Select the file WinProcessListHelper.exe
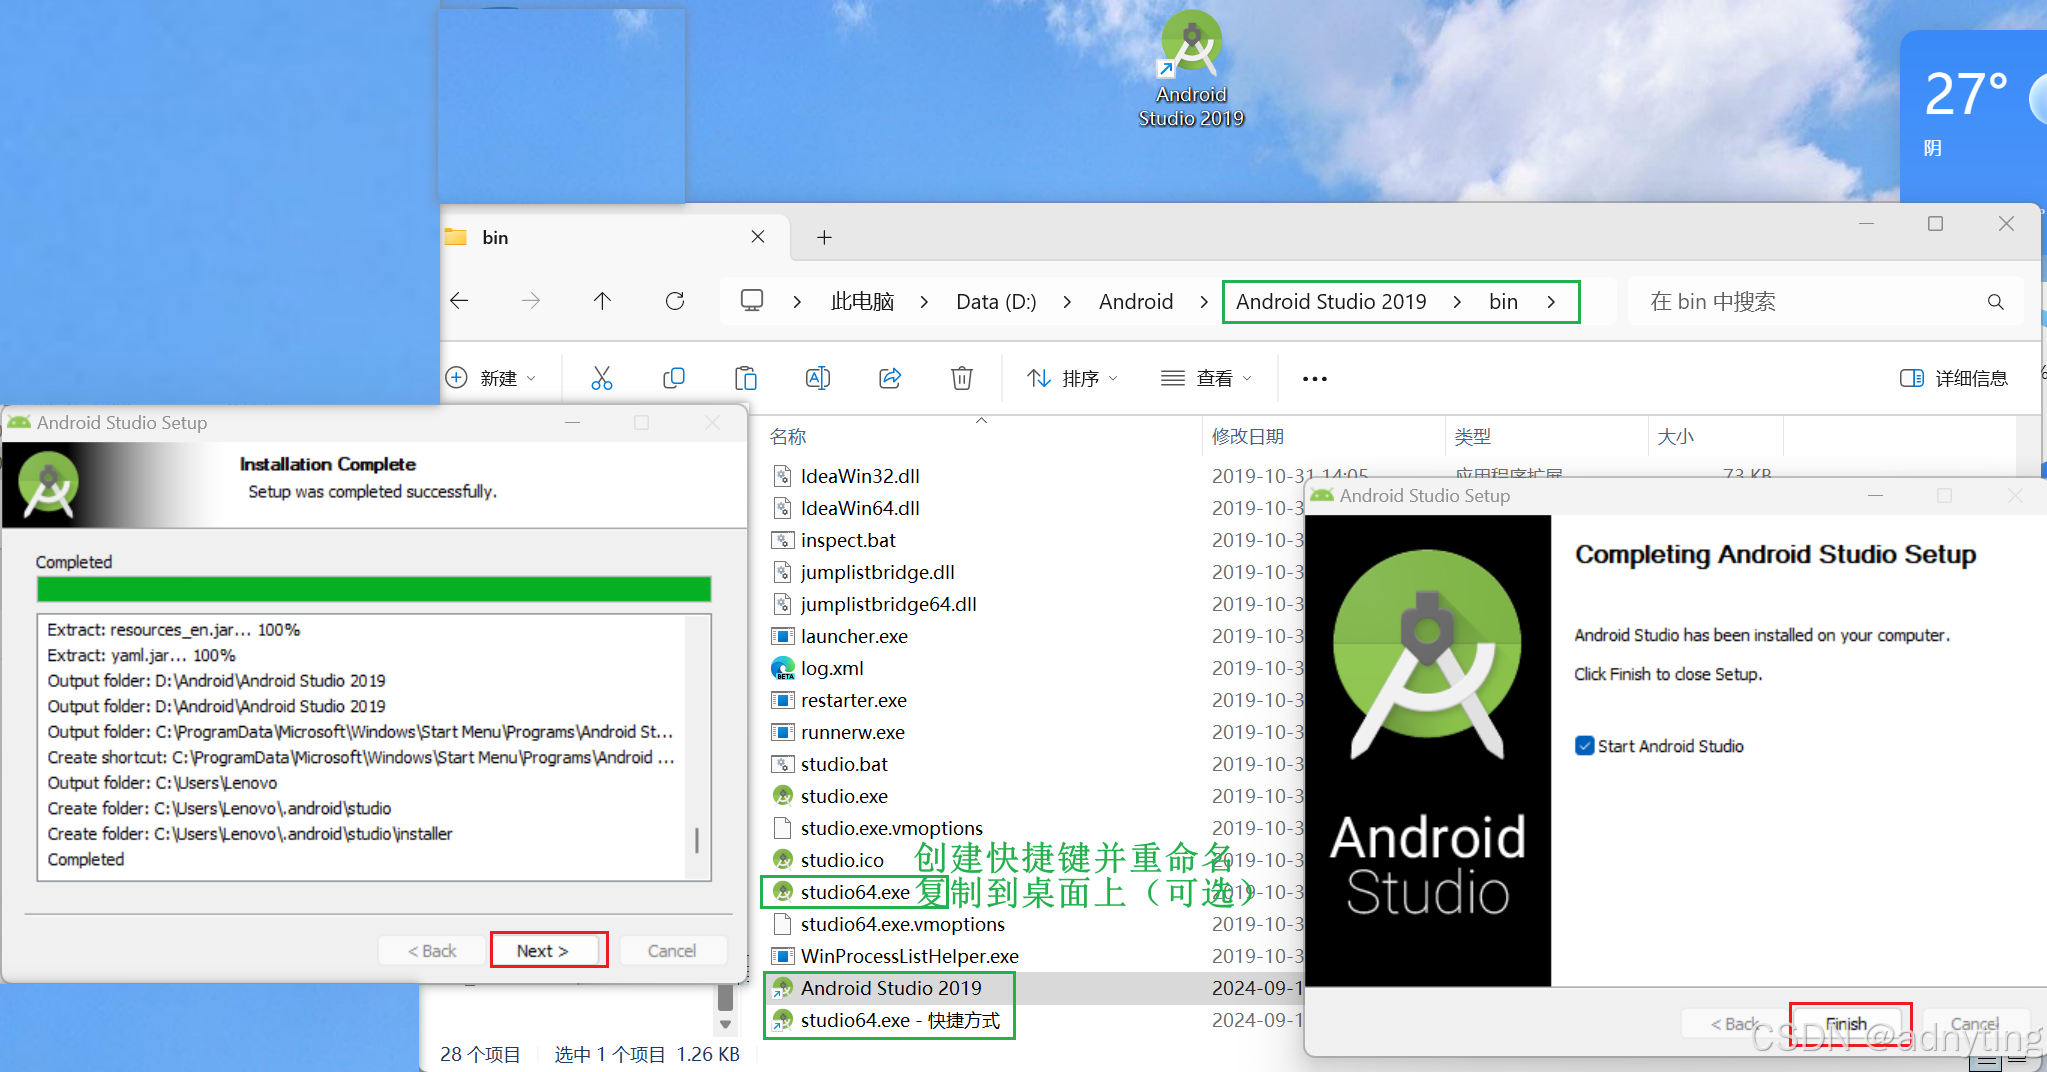Viewport: 2047px width, 1072px height. tap(909, 956)
